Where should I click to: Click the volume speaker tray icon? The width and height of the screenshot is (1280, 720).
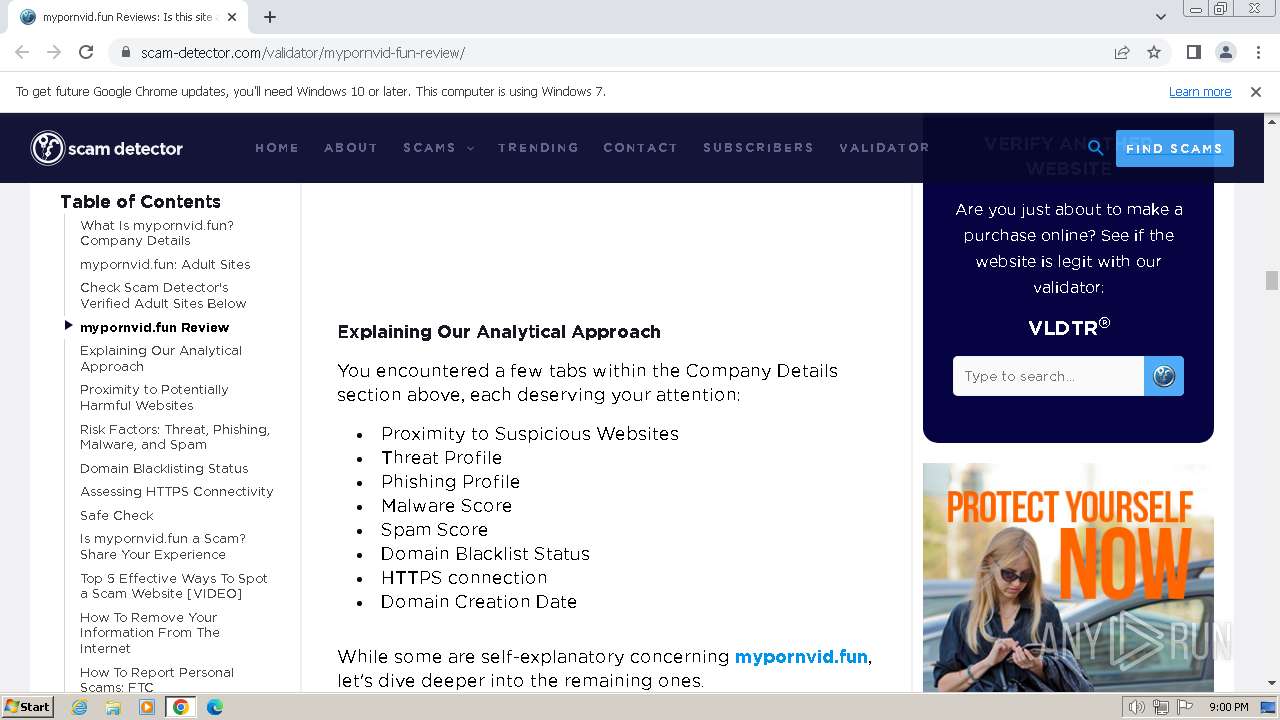coord(1137,707)
